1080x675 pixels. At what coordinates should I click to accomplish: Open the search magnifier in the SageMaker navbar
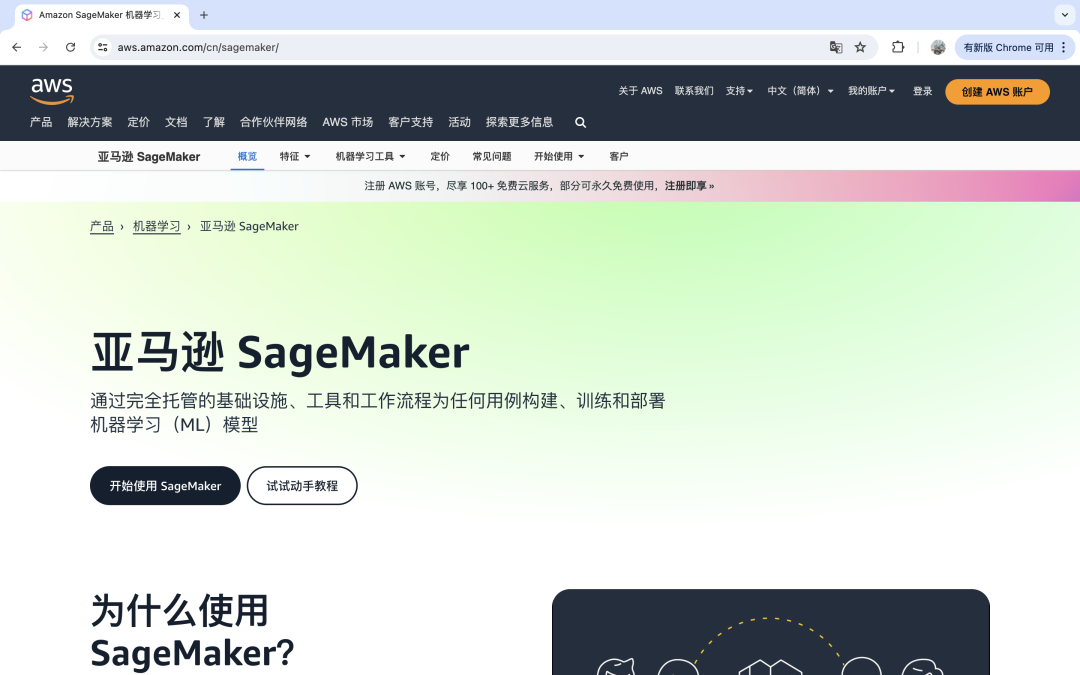tap(580, 122)
